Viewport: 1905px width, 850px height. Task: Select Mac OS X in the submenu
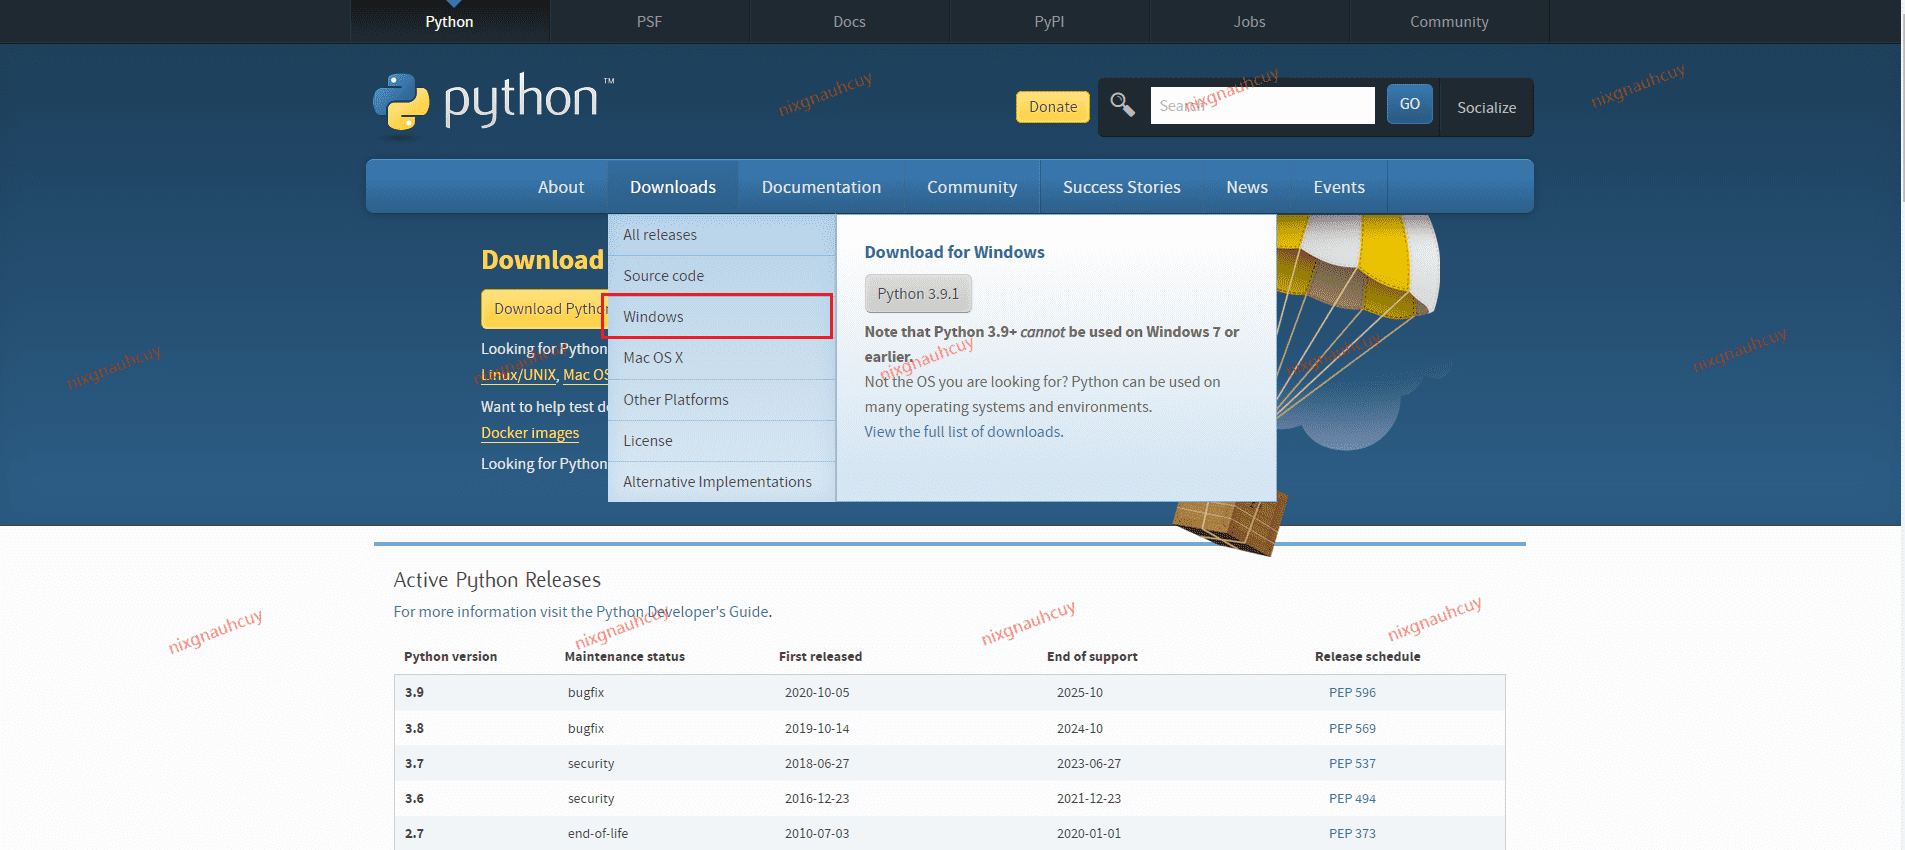tap(653, 358)
